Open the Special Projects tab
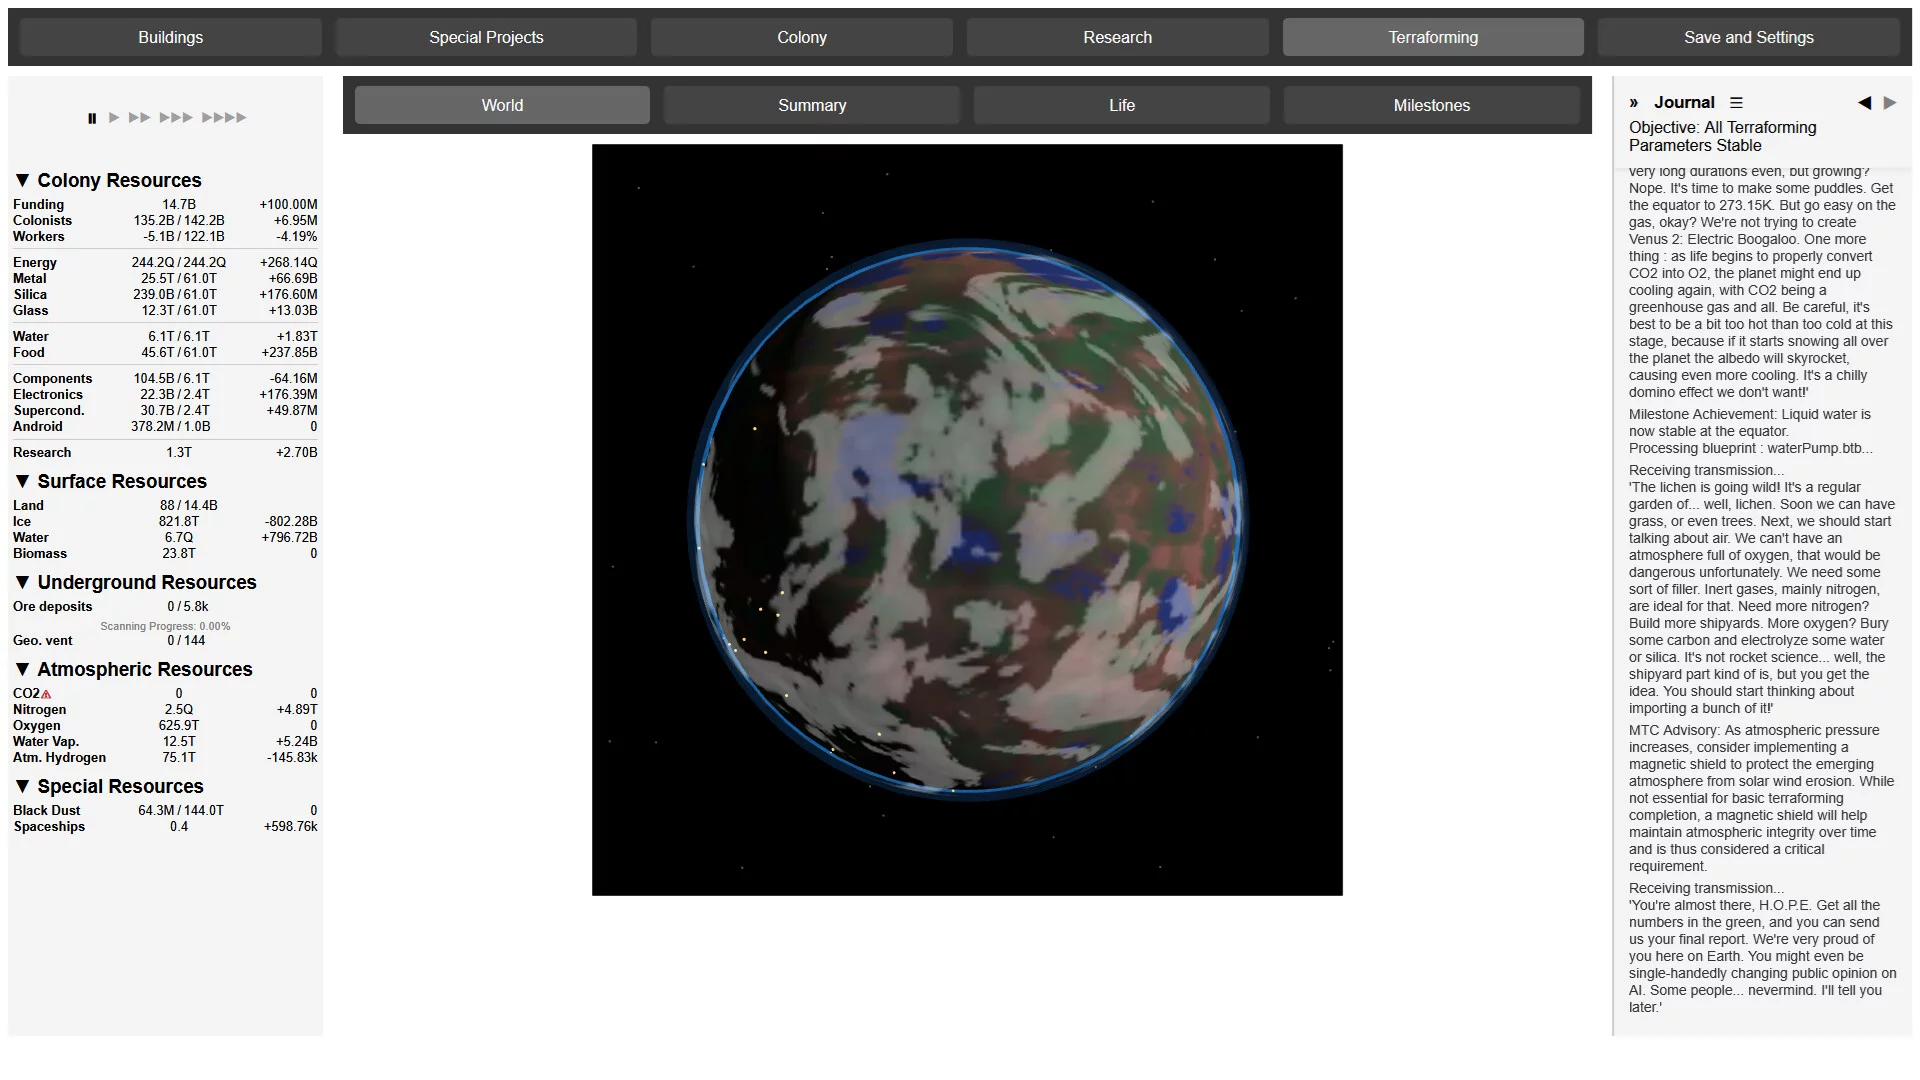 pos(486,37)
